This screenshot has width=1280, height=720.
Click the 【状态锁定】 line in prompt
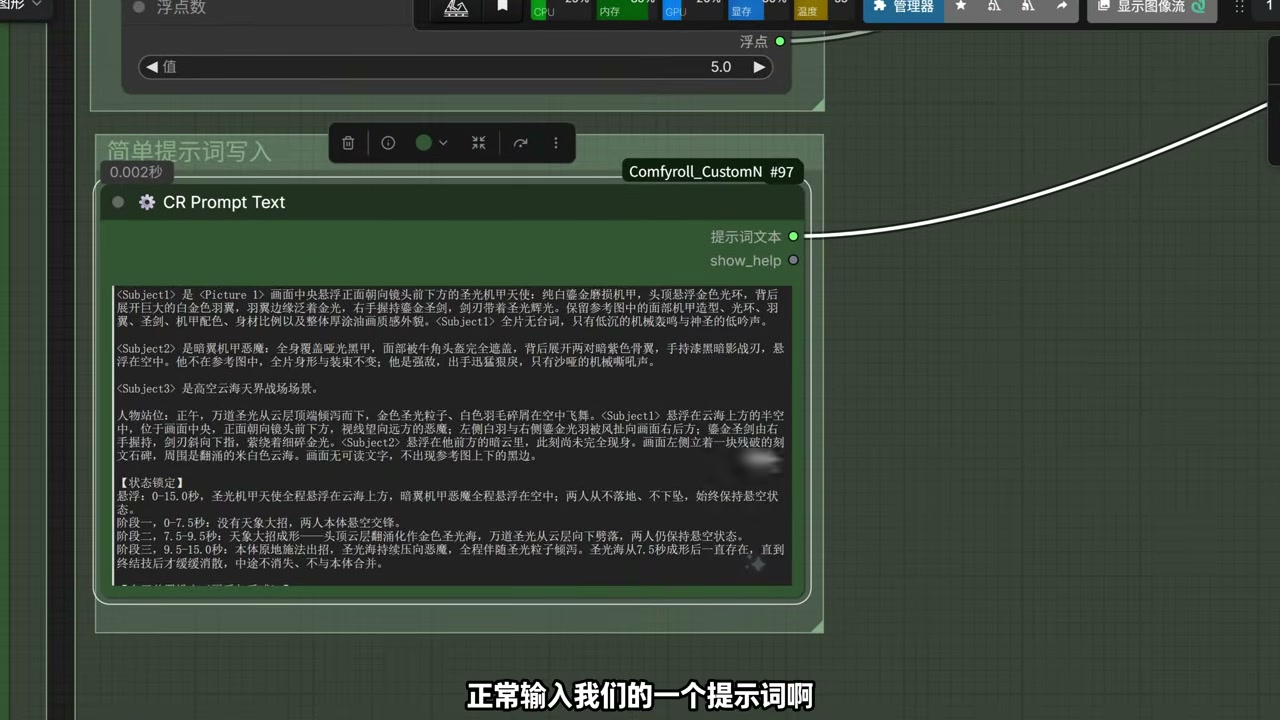(x=151, y=482)
